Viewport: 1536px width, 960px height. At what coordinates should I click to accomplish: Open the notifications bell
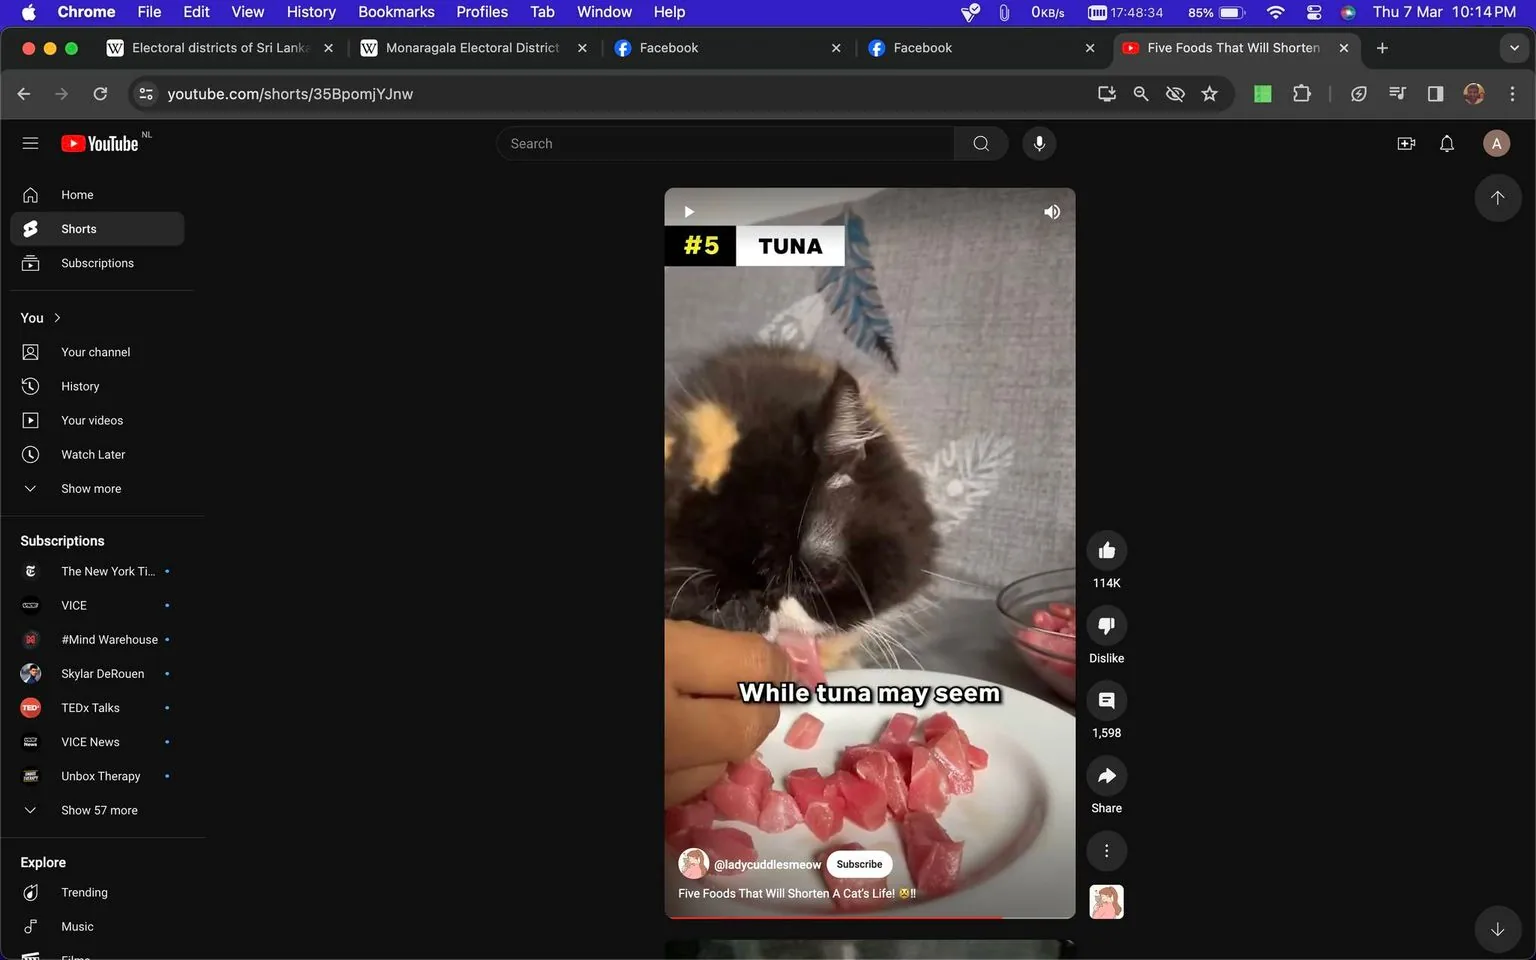pyautogui.click(x=1446, y=143)
